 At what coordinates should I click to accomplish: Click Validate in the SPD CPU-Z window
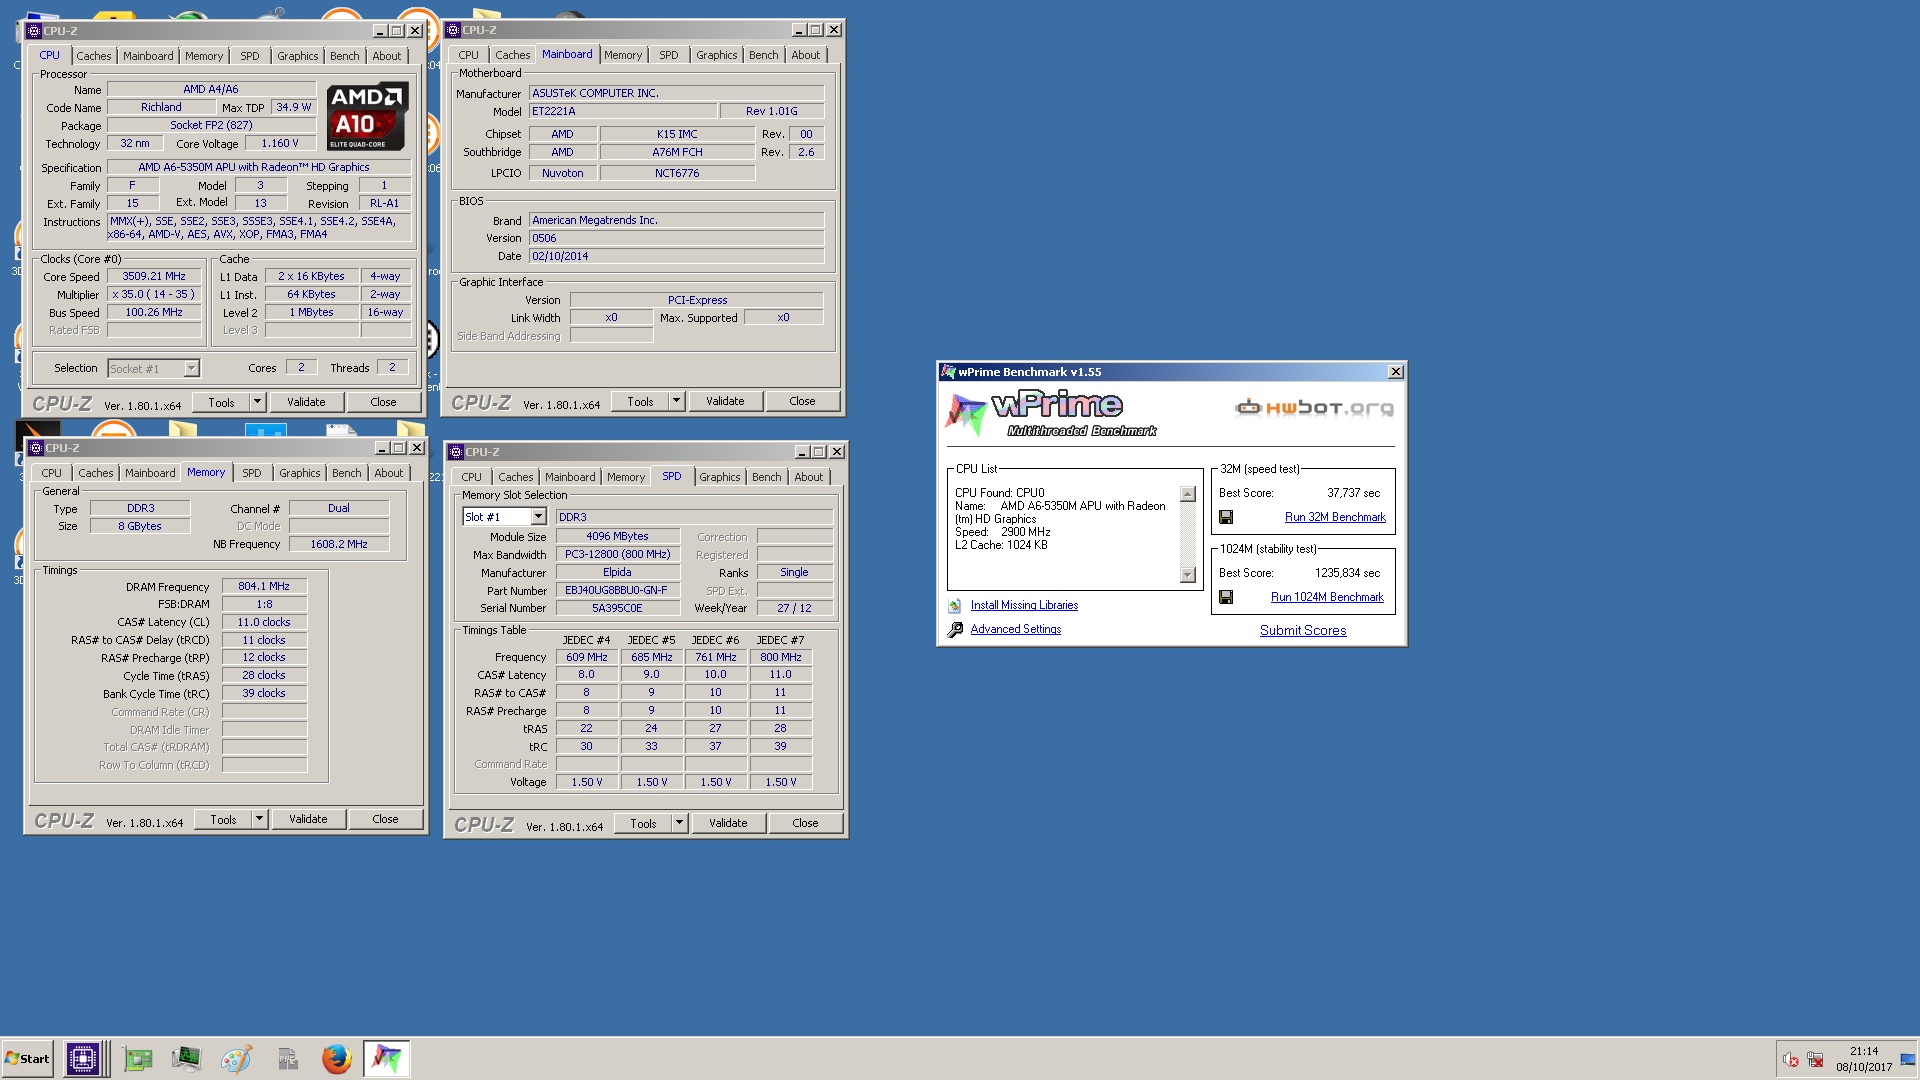point(728,823)
